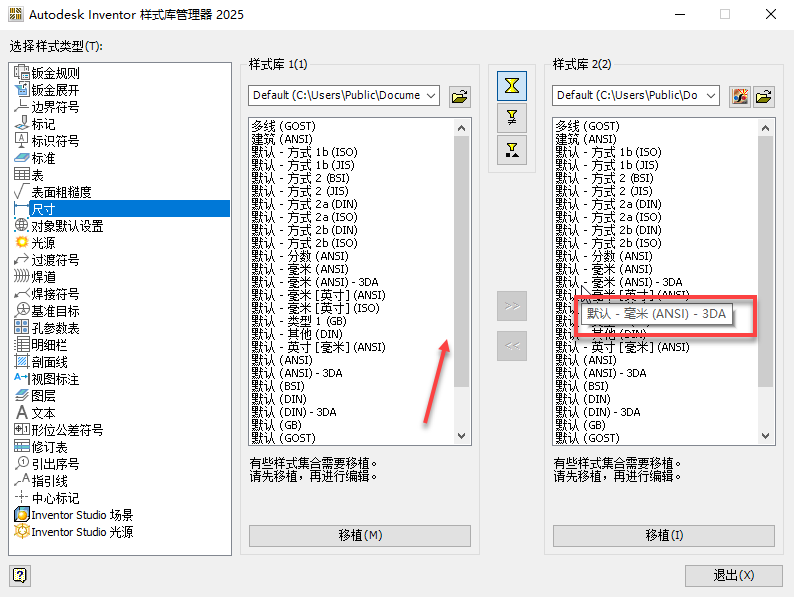Select the highlighted 尺寸 style type
The width and height of the screenshot is (794, 597).
coord(122,209)
